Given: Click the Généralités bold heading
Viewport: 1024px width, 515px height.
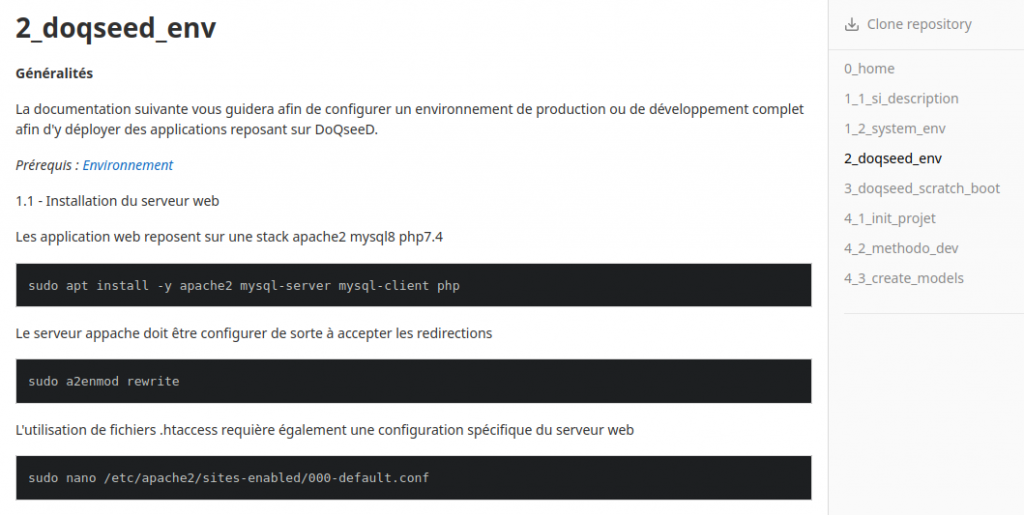Looking at the screenshot, I should (54, 73).
